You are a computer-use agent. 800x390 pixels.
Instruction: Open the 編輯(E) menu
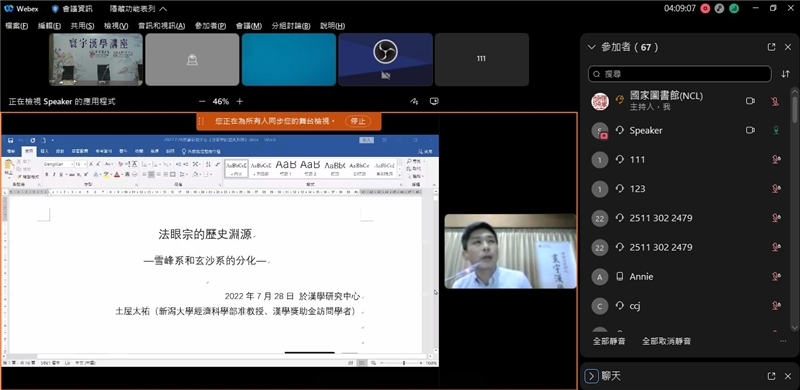pyautogui.click(x=49, y=26)
